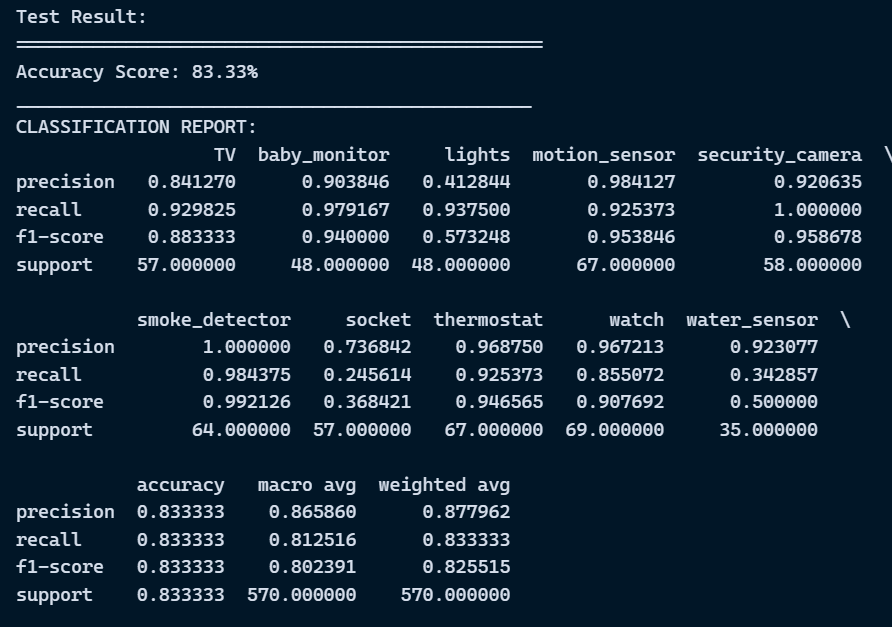
Task: Click the CLASSIFICATION REPORT heading
Action: coord(137,127)
